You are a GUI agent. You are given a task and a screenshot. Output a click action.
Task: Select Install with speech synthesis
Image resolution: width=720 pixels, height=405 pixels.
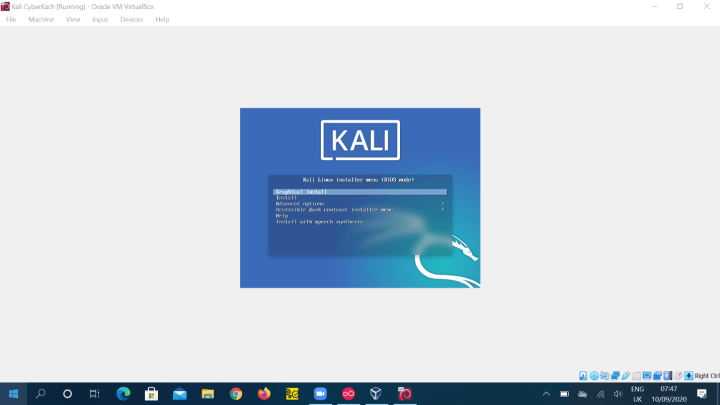[x=319, y=222]
